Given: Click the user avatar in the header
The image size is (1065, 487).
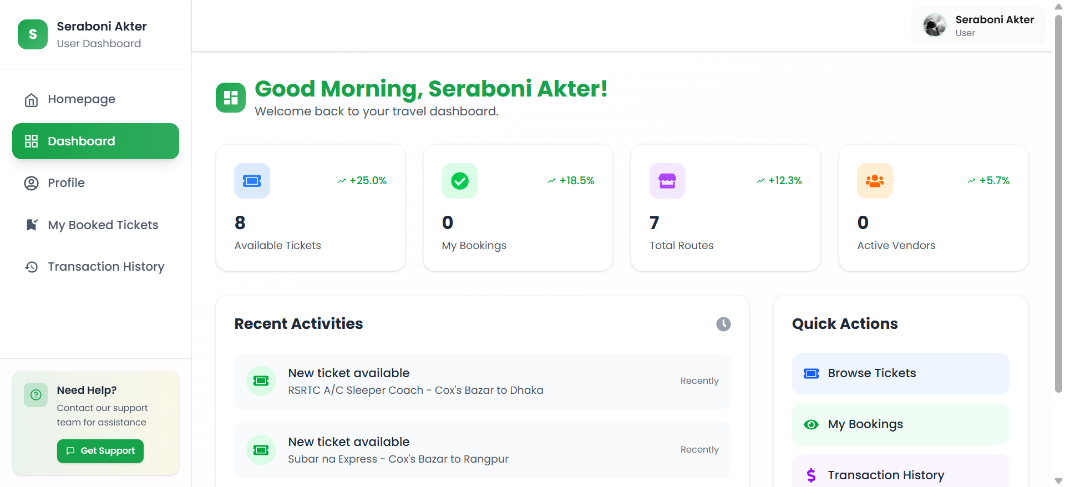Looking at the screenshot, I should pos(935,25).
